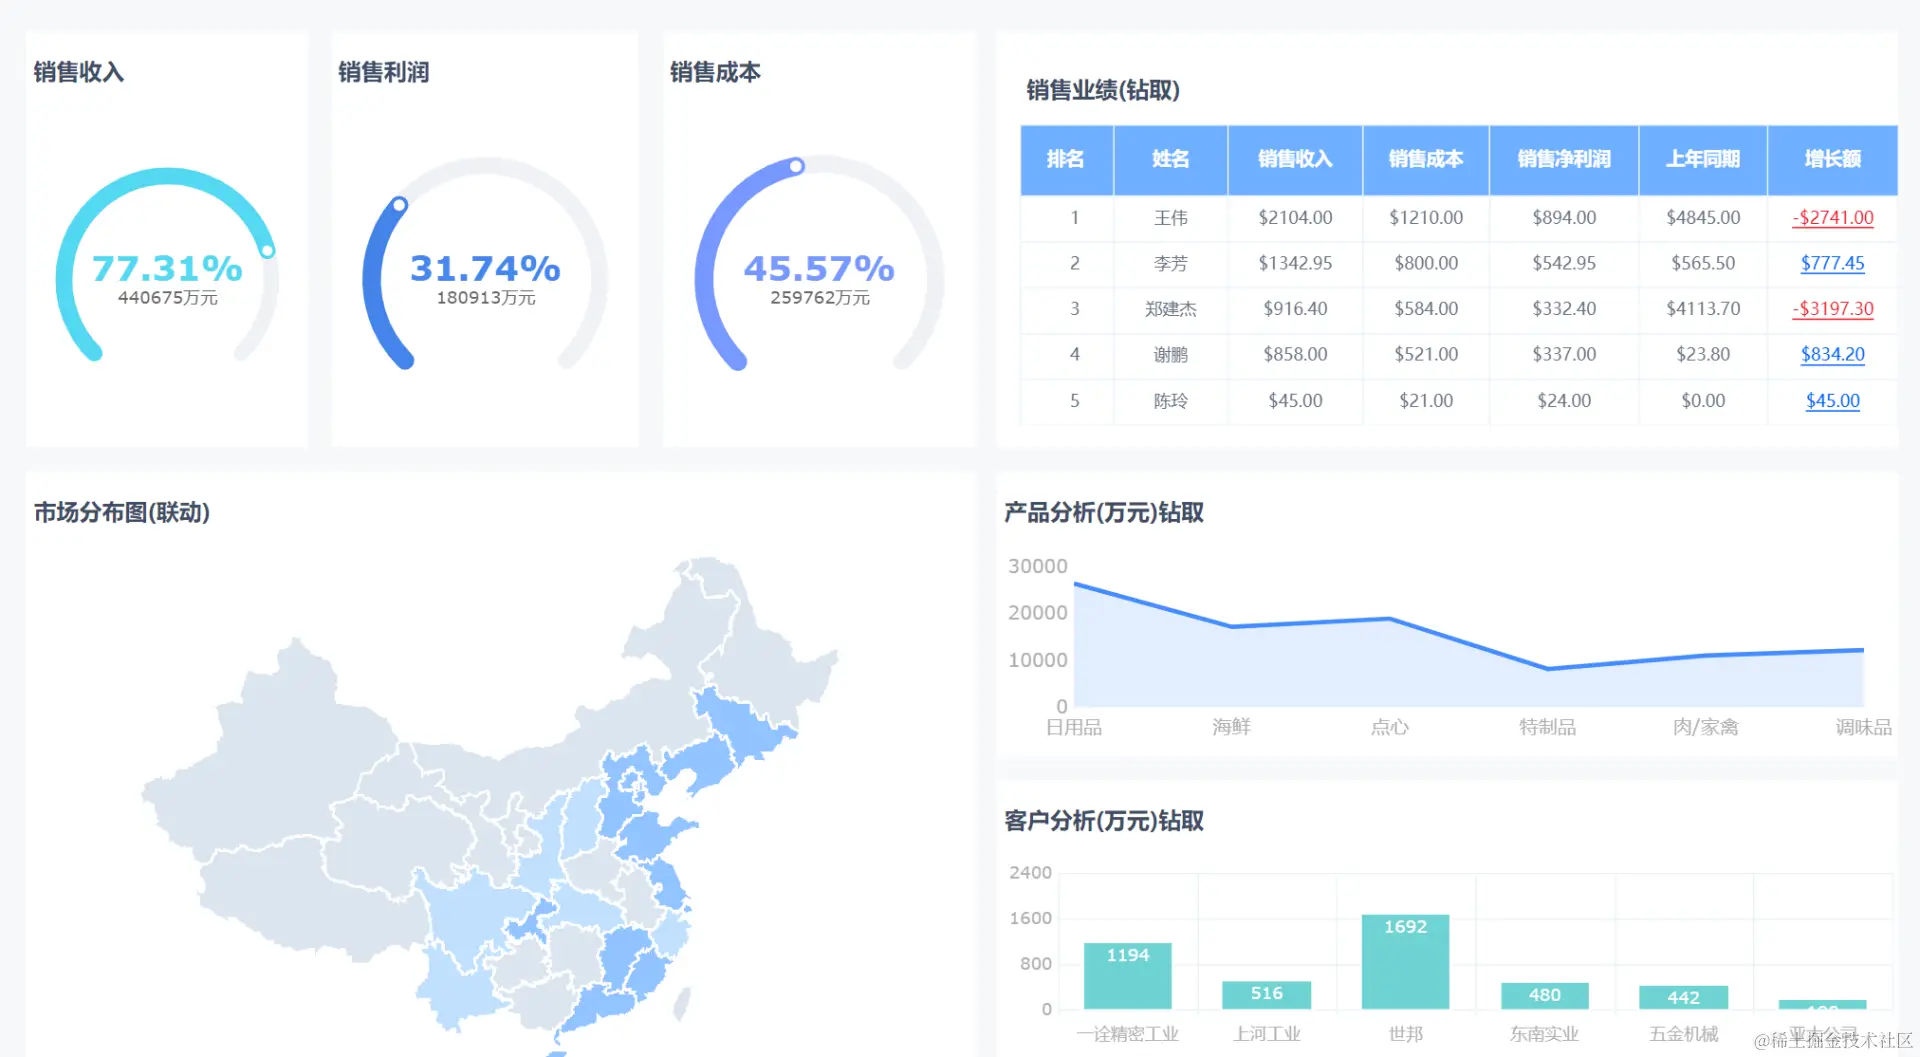Click the 市场分布图(联动) panel title
Screen dimensions: 1920x1057
point(121,513)
